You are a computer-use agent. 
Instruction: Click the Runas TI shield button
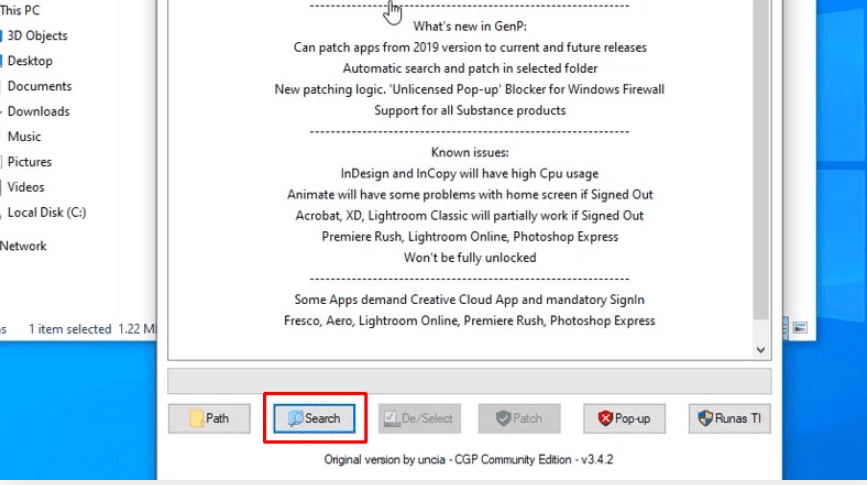[729, 418]
